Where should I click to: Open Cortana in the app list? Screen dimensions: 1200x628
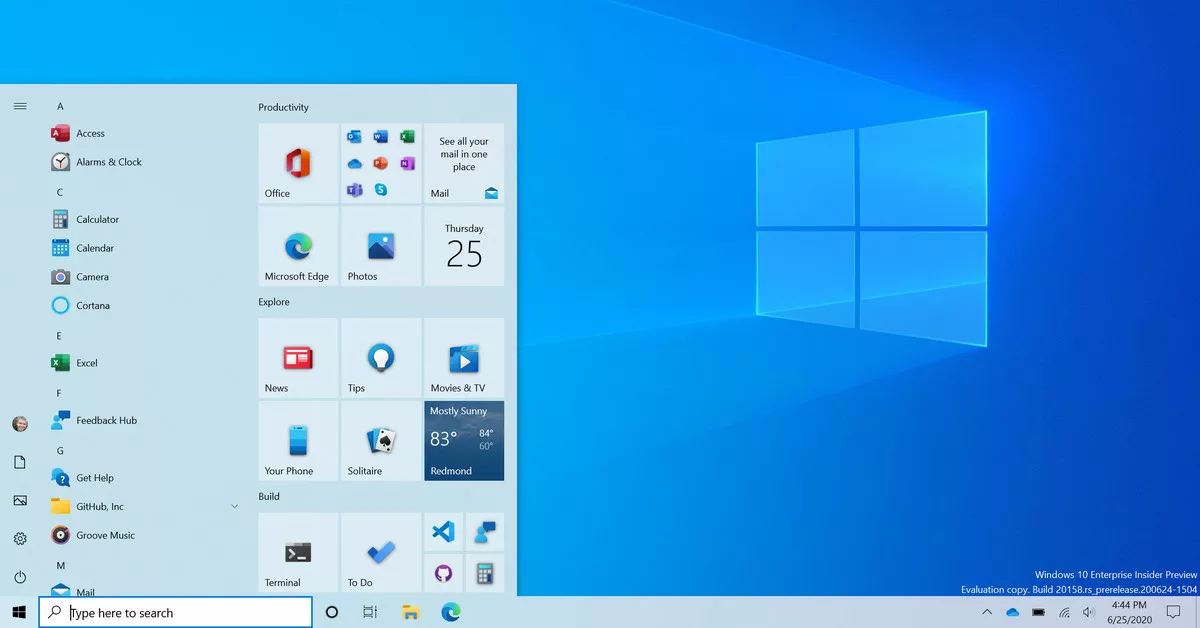pyautogui.click(x=145, y=305)
